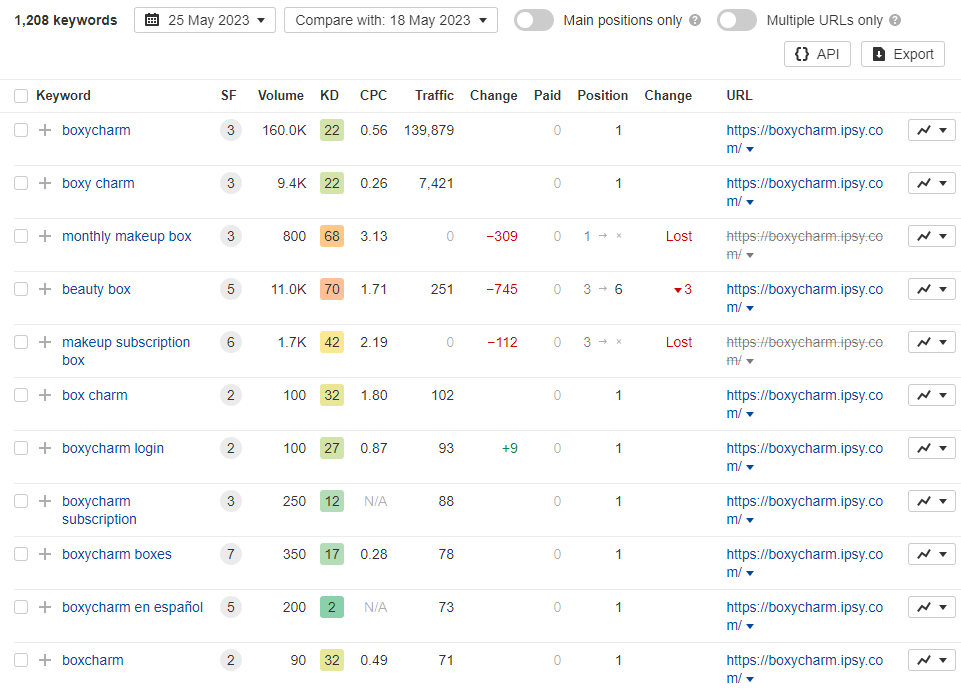Image resolution: width=961 pixels, height=691 pixels.
Task: Tick checkbox for boxcharm row
Action: (x=21, y=660)
